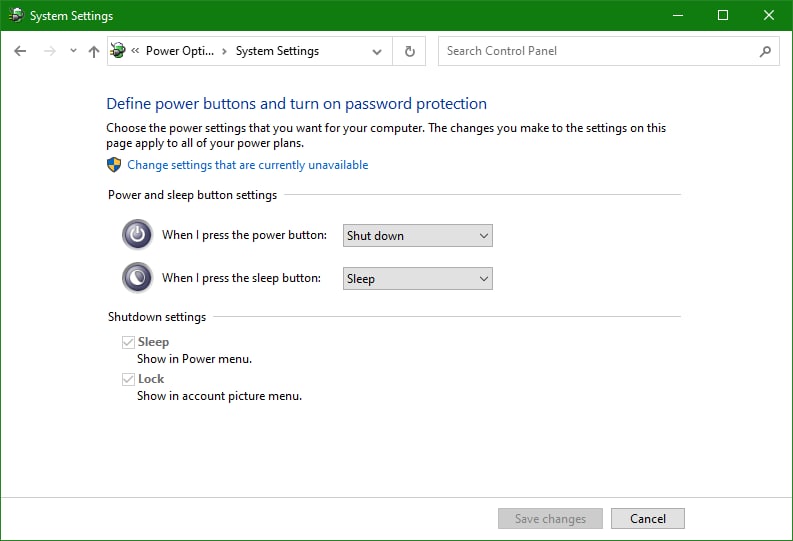Screen dimensions: 793x541
Task: Refresh the page with refresh icon
Action: tap(410, 51)
